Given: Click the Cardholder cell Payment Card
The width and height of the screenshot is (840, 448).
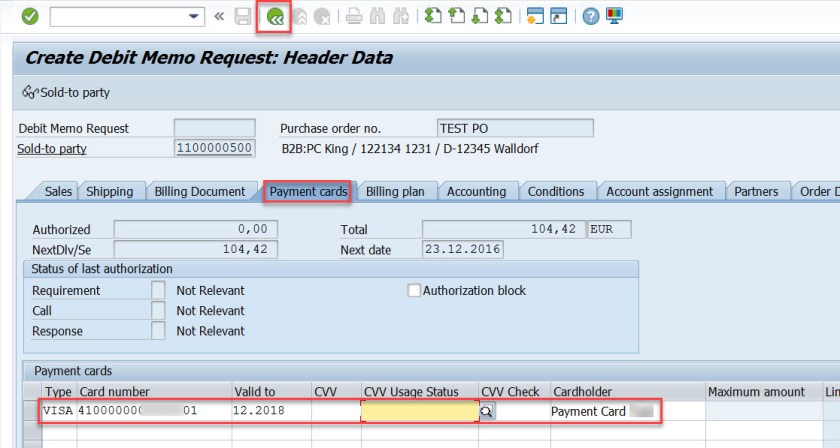Looking at the screenshot, I should 628,411.
